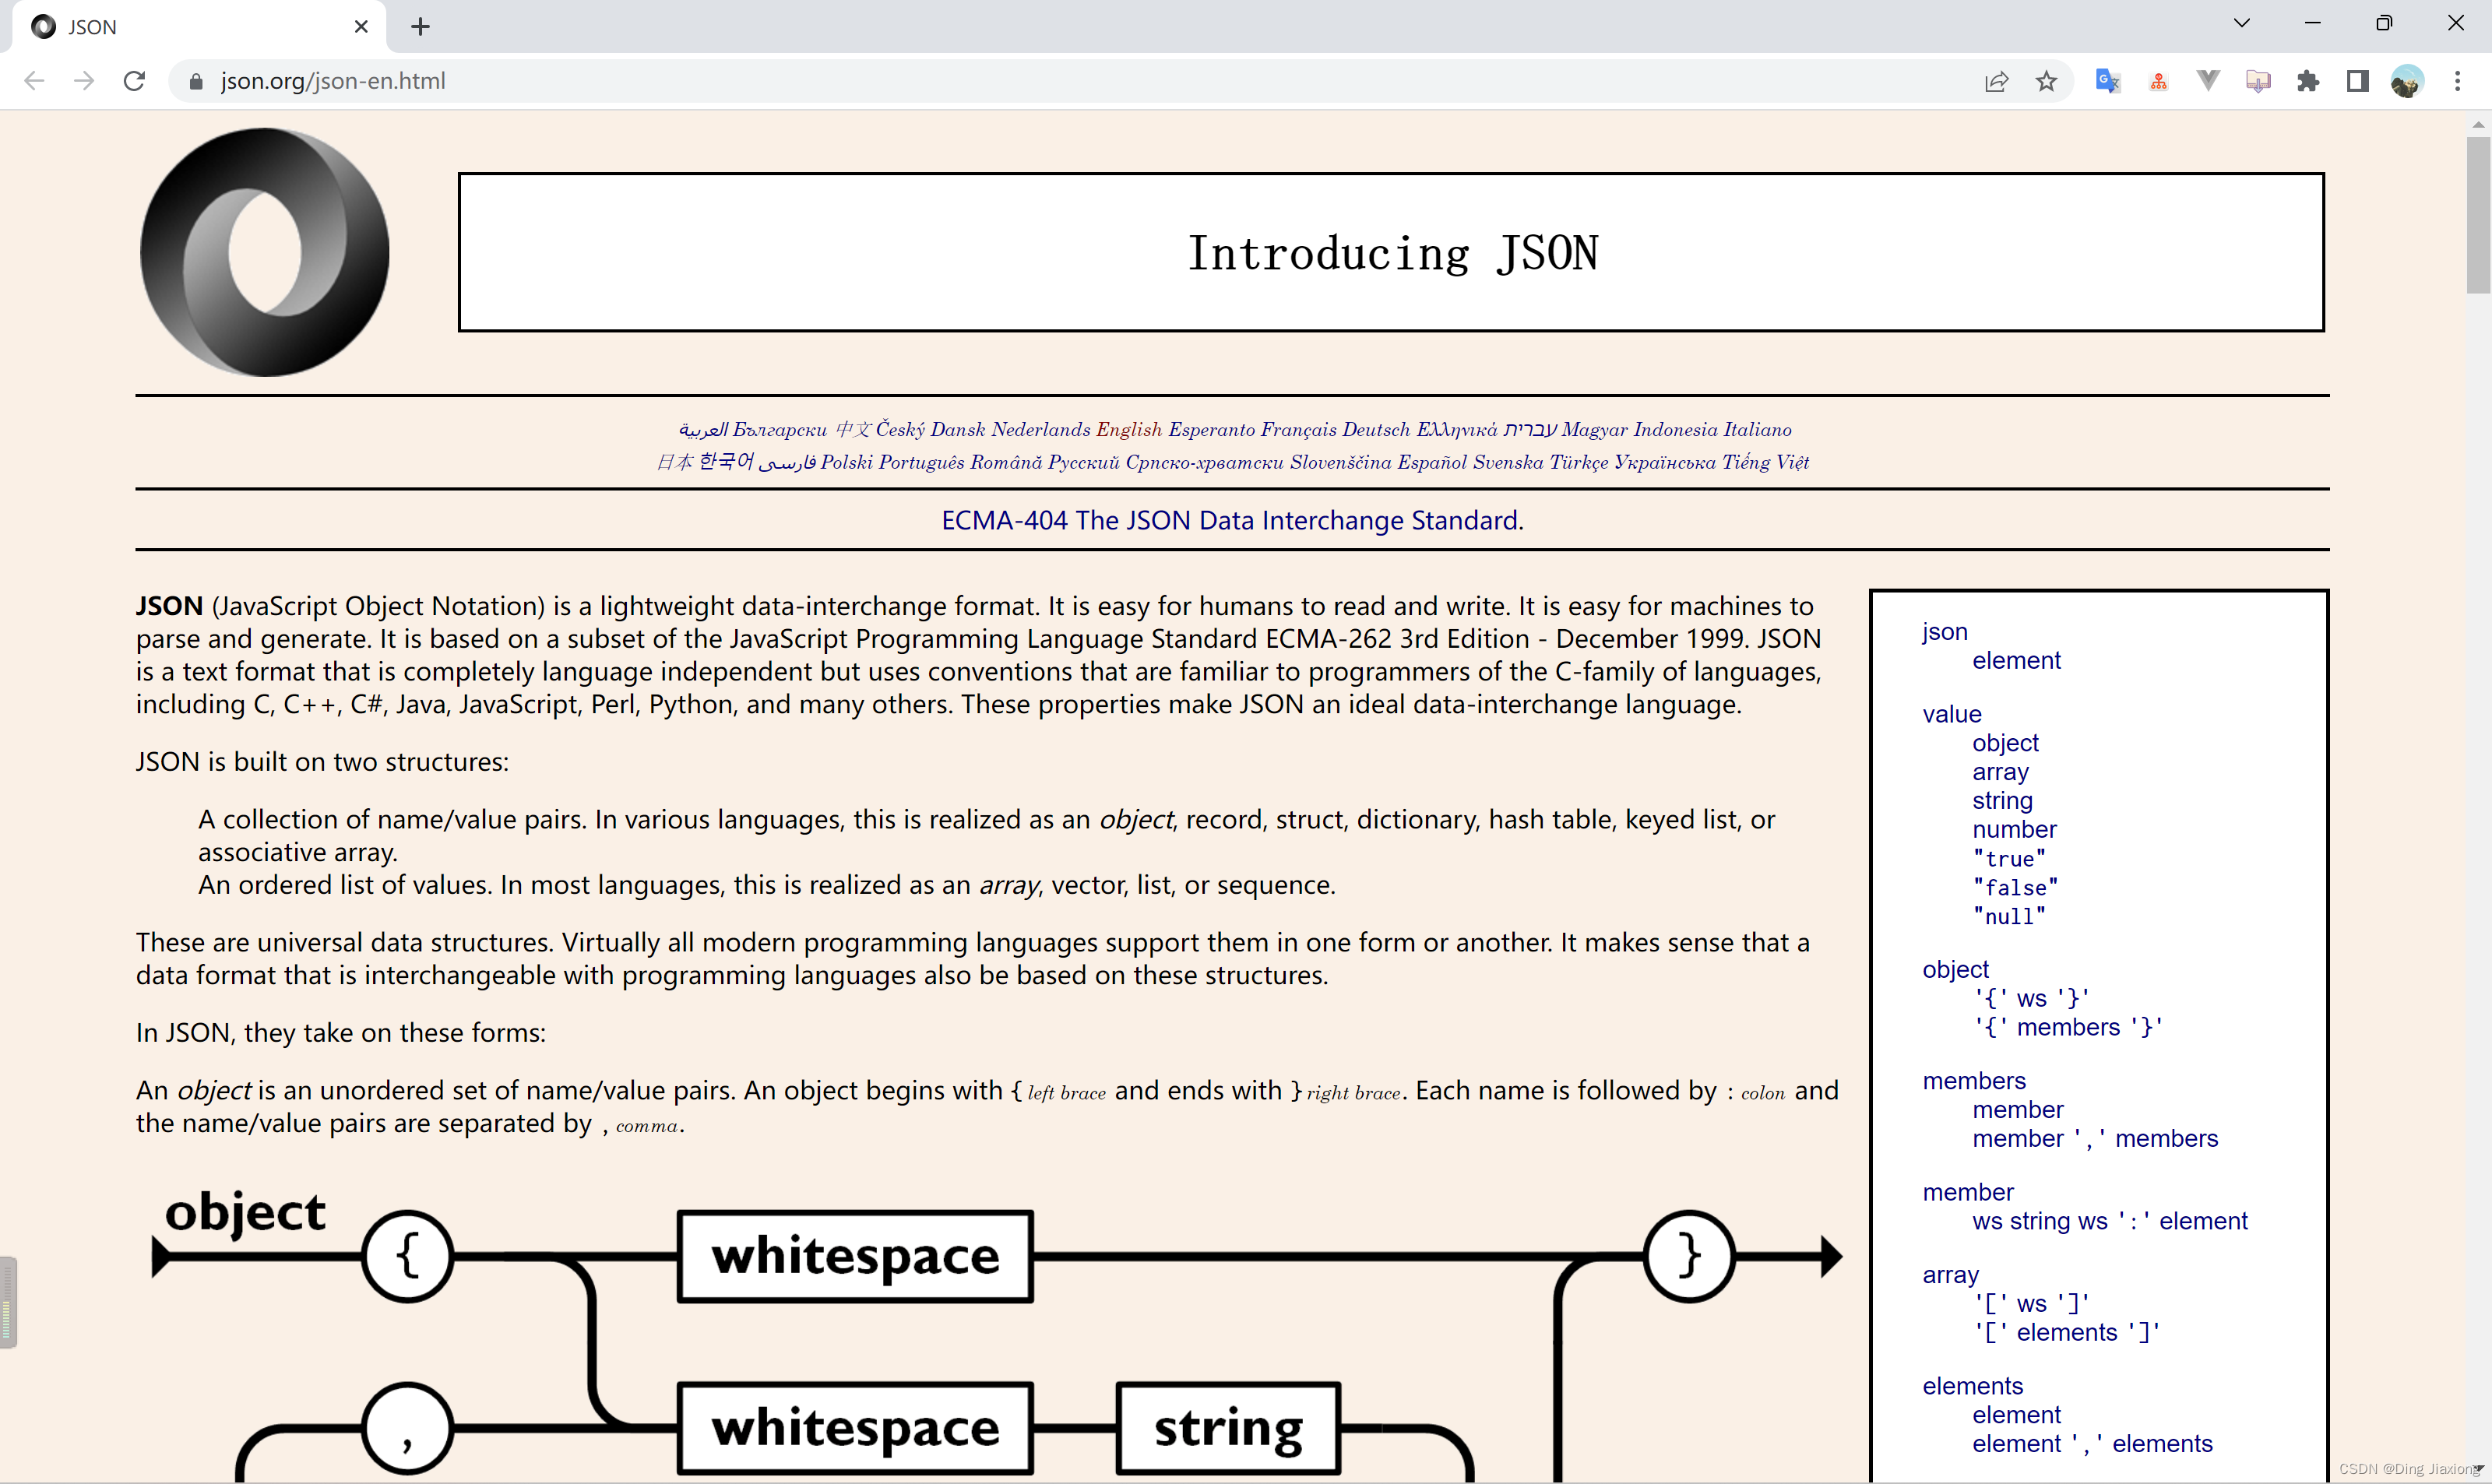Click the 'value' grammar rule heading

(1951, 714)
